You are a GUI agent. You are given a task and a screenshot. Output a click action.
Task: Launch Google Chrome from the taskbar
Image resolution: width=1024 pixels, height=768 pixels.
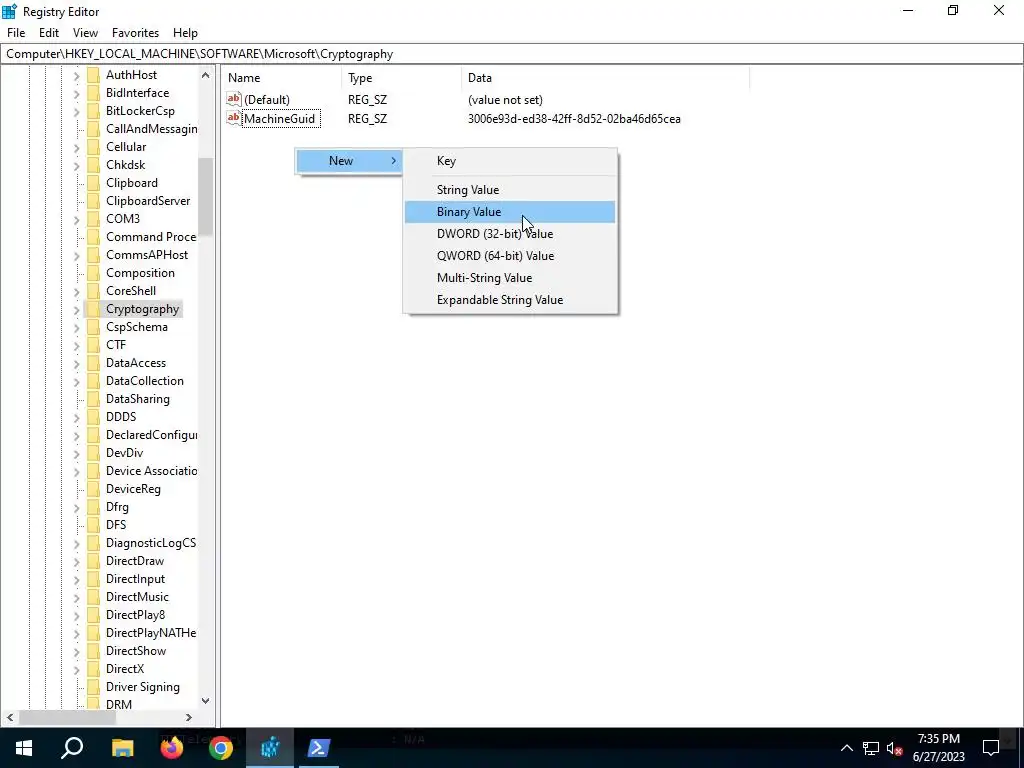point(221,748)
